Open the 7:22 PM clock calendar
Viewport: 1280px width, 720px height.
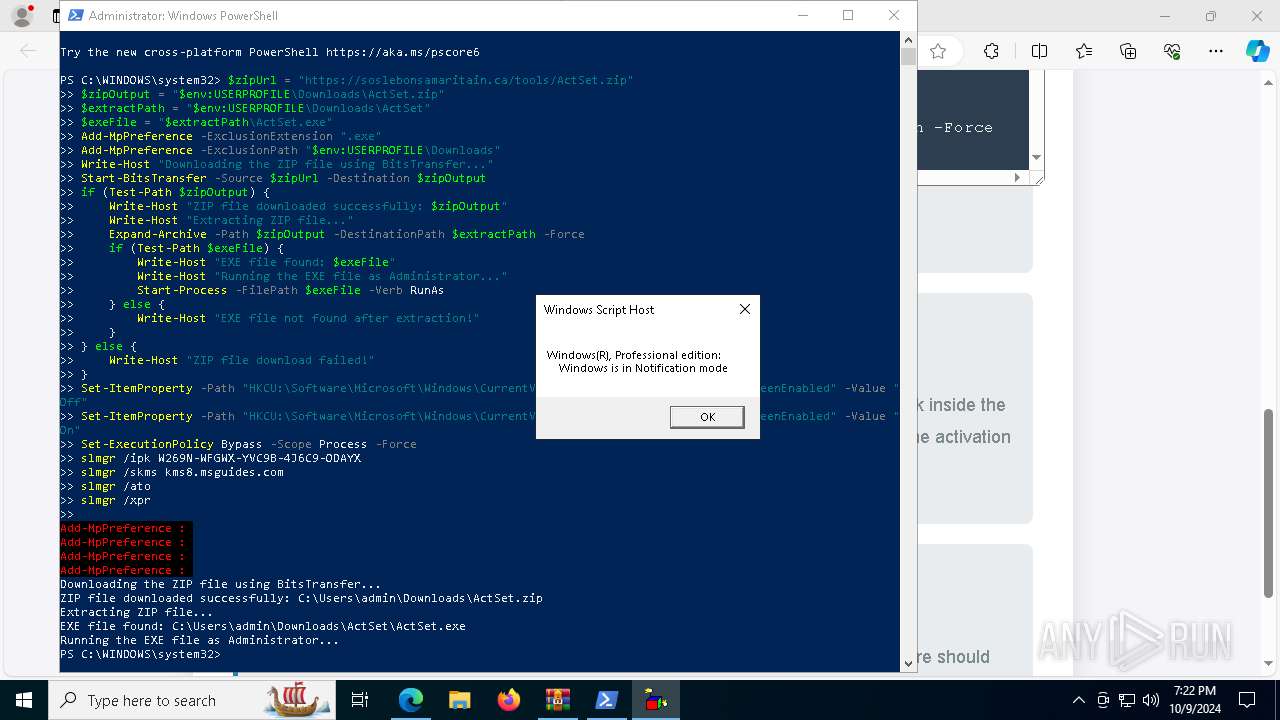tap(1194, 700)
